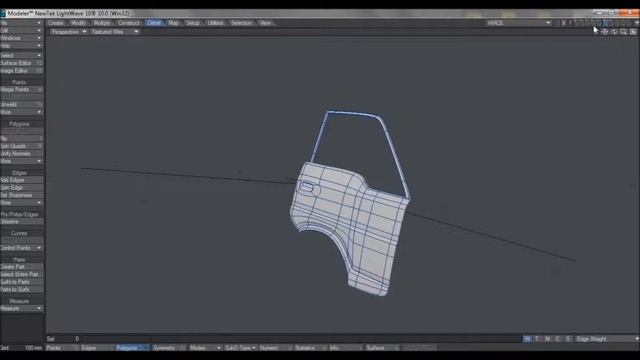The height and width of the screenshot is (360, 640).
Task: Open the Help menu dropdown
Action: coord(22,46)
